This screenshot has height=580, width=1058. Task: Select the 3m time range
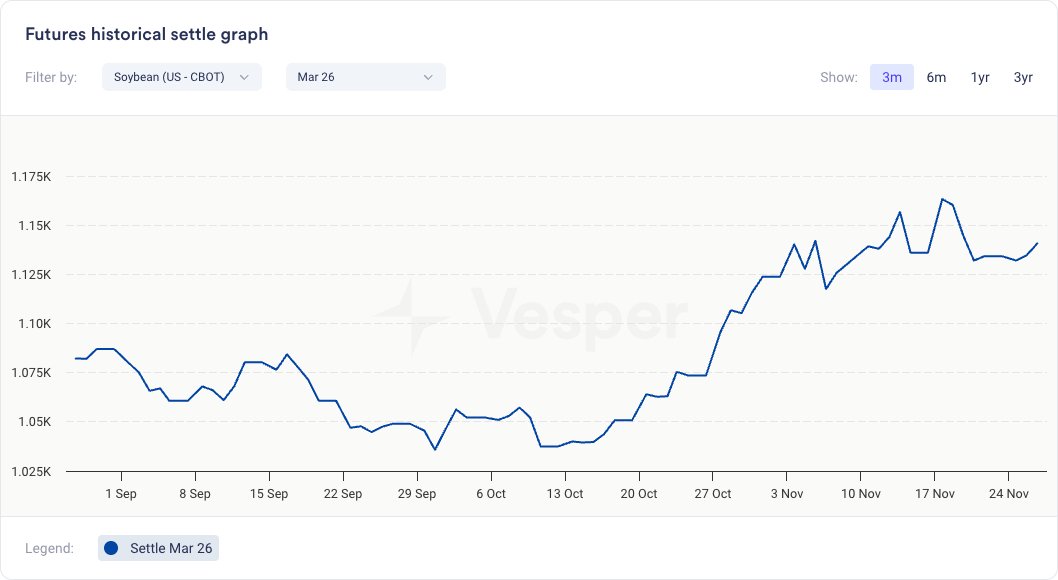891,77
